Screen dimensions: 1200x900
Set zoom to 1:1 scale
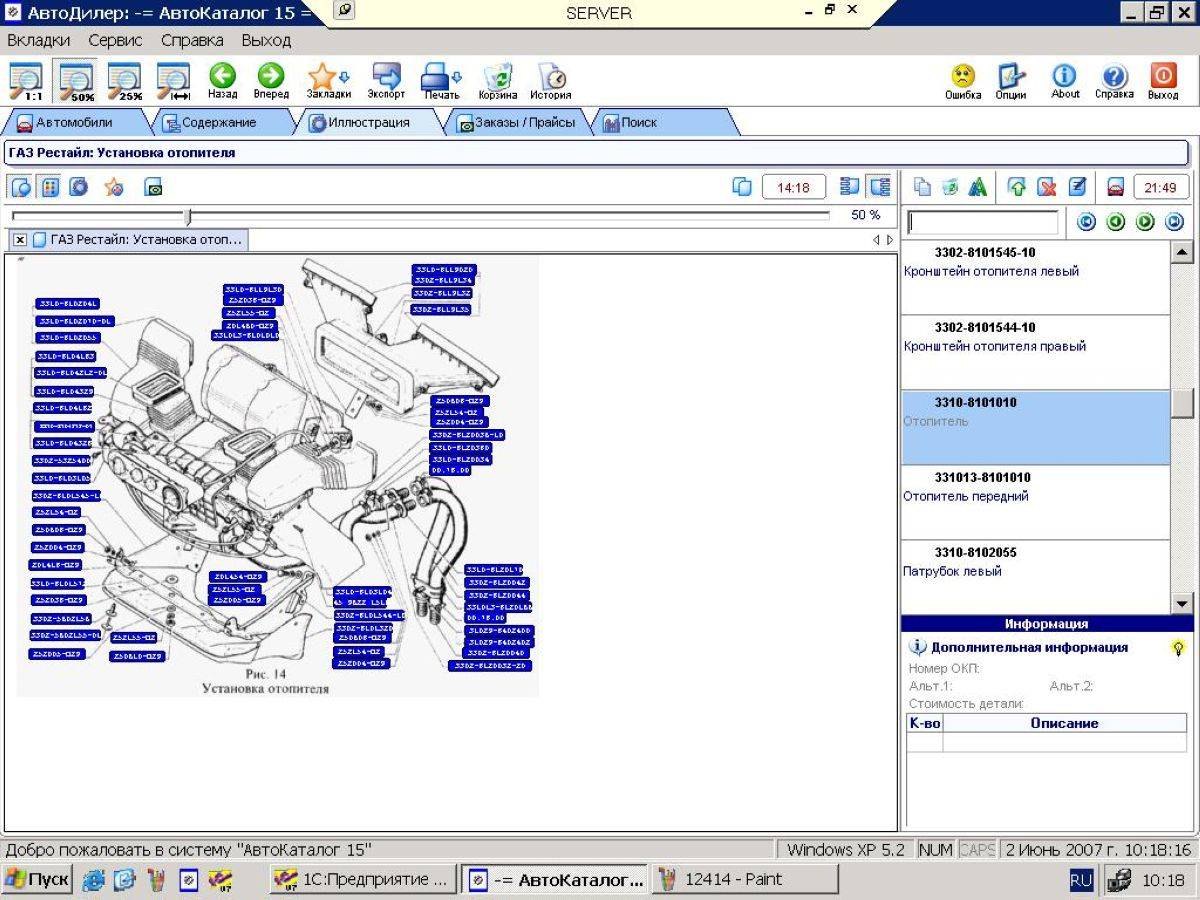(x=25, y=79)
